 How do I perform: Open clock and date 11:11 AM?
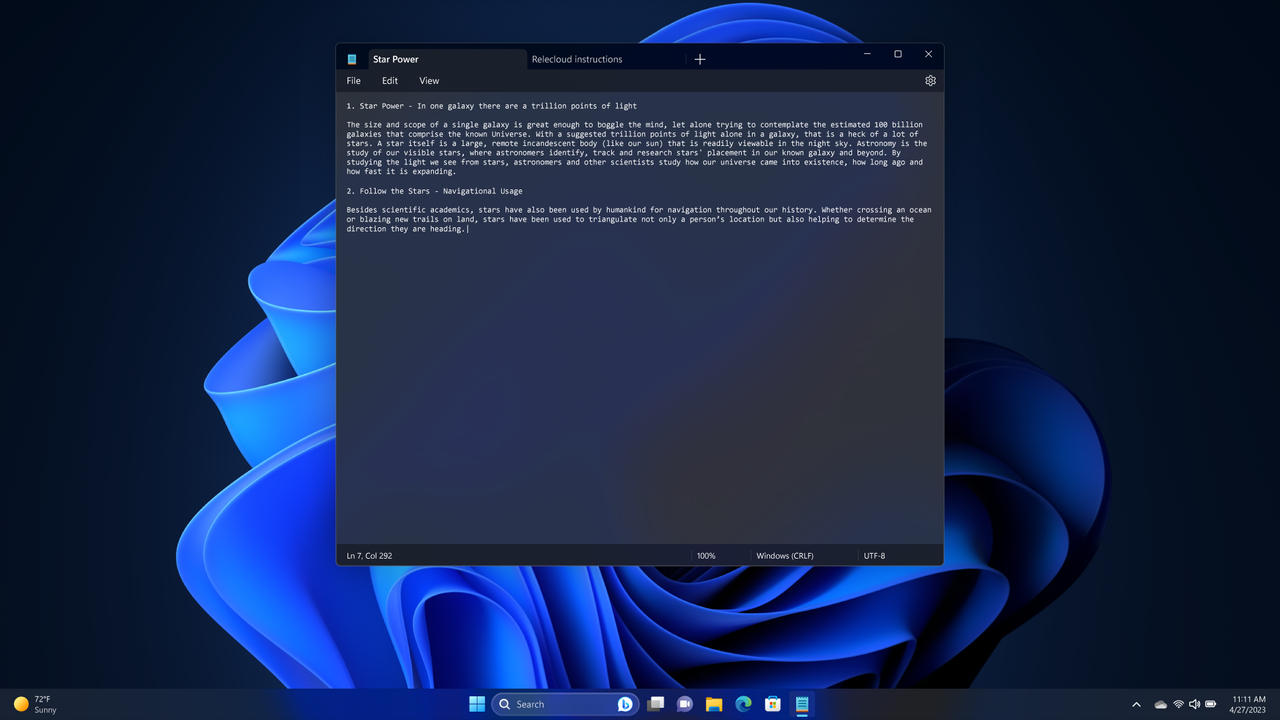1248,704
